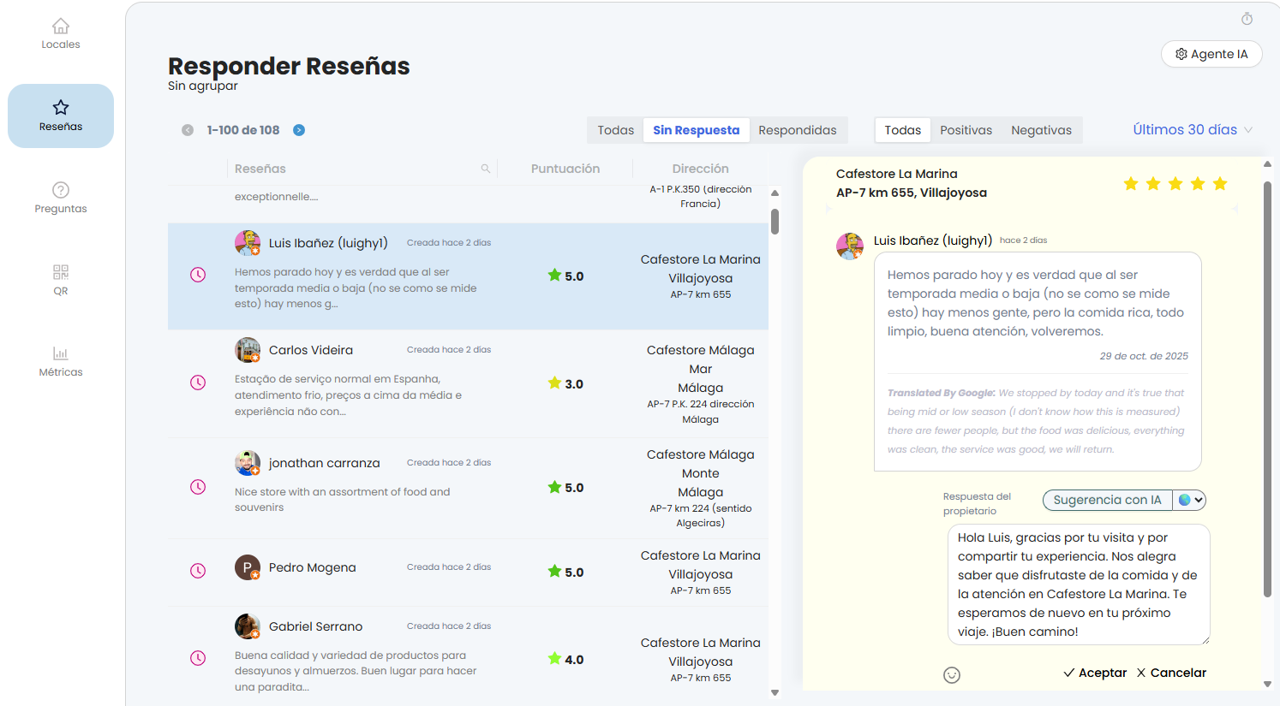
Task: Show only Negativas reviews
Action: coord(1041,130)
